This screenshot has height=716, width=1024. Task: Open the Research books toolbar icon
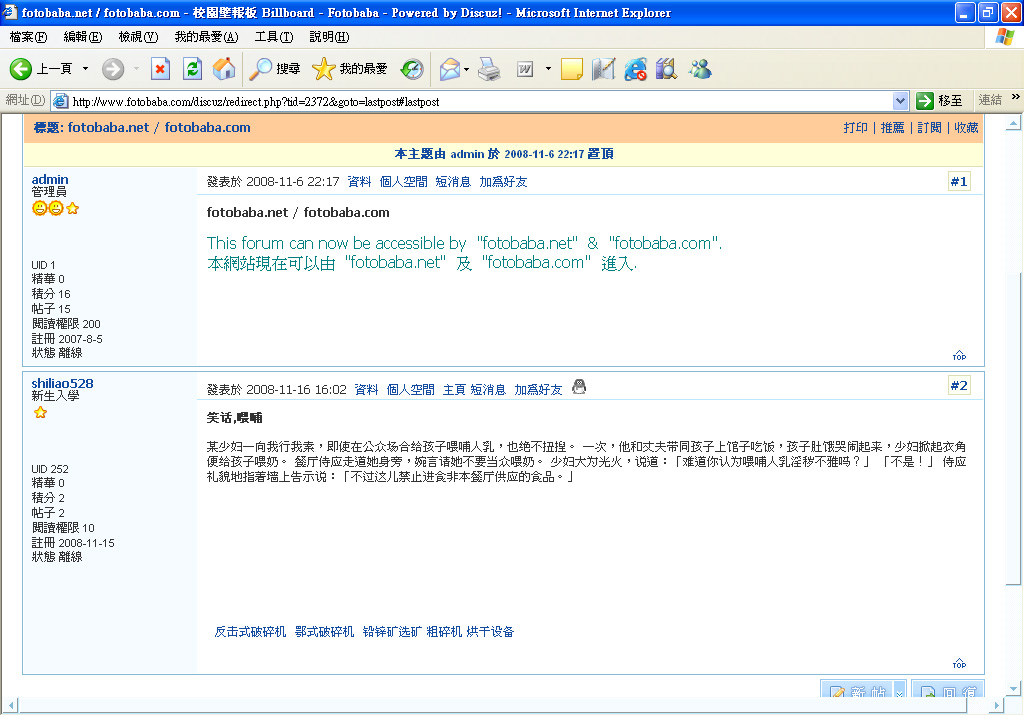pos(667,69)
